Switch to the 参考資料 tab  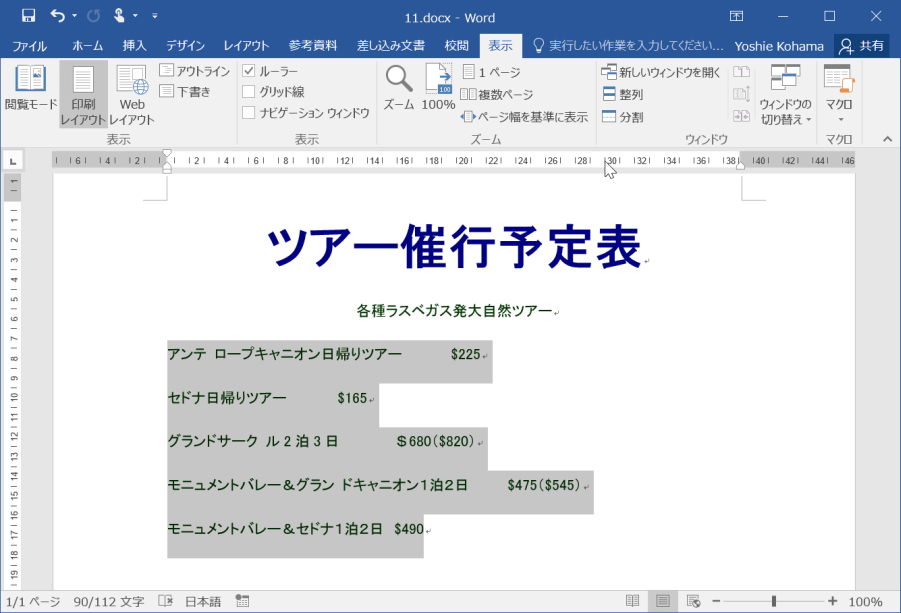point(313,46)
